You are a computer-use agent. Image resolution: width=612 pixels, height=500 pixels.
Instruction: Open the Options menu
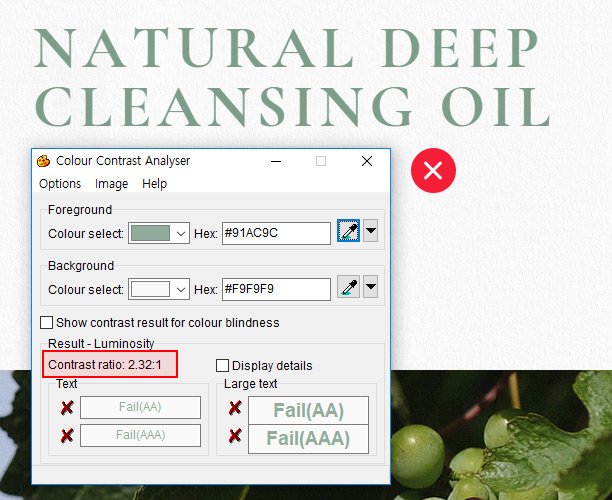(x=60, y=184)
